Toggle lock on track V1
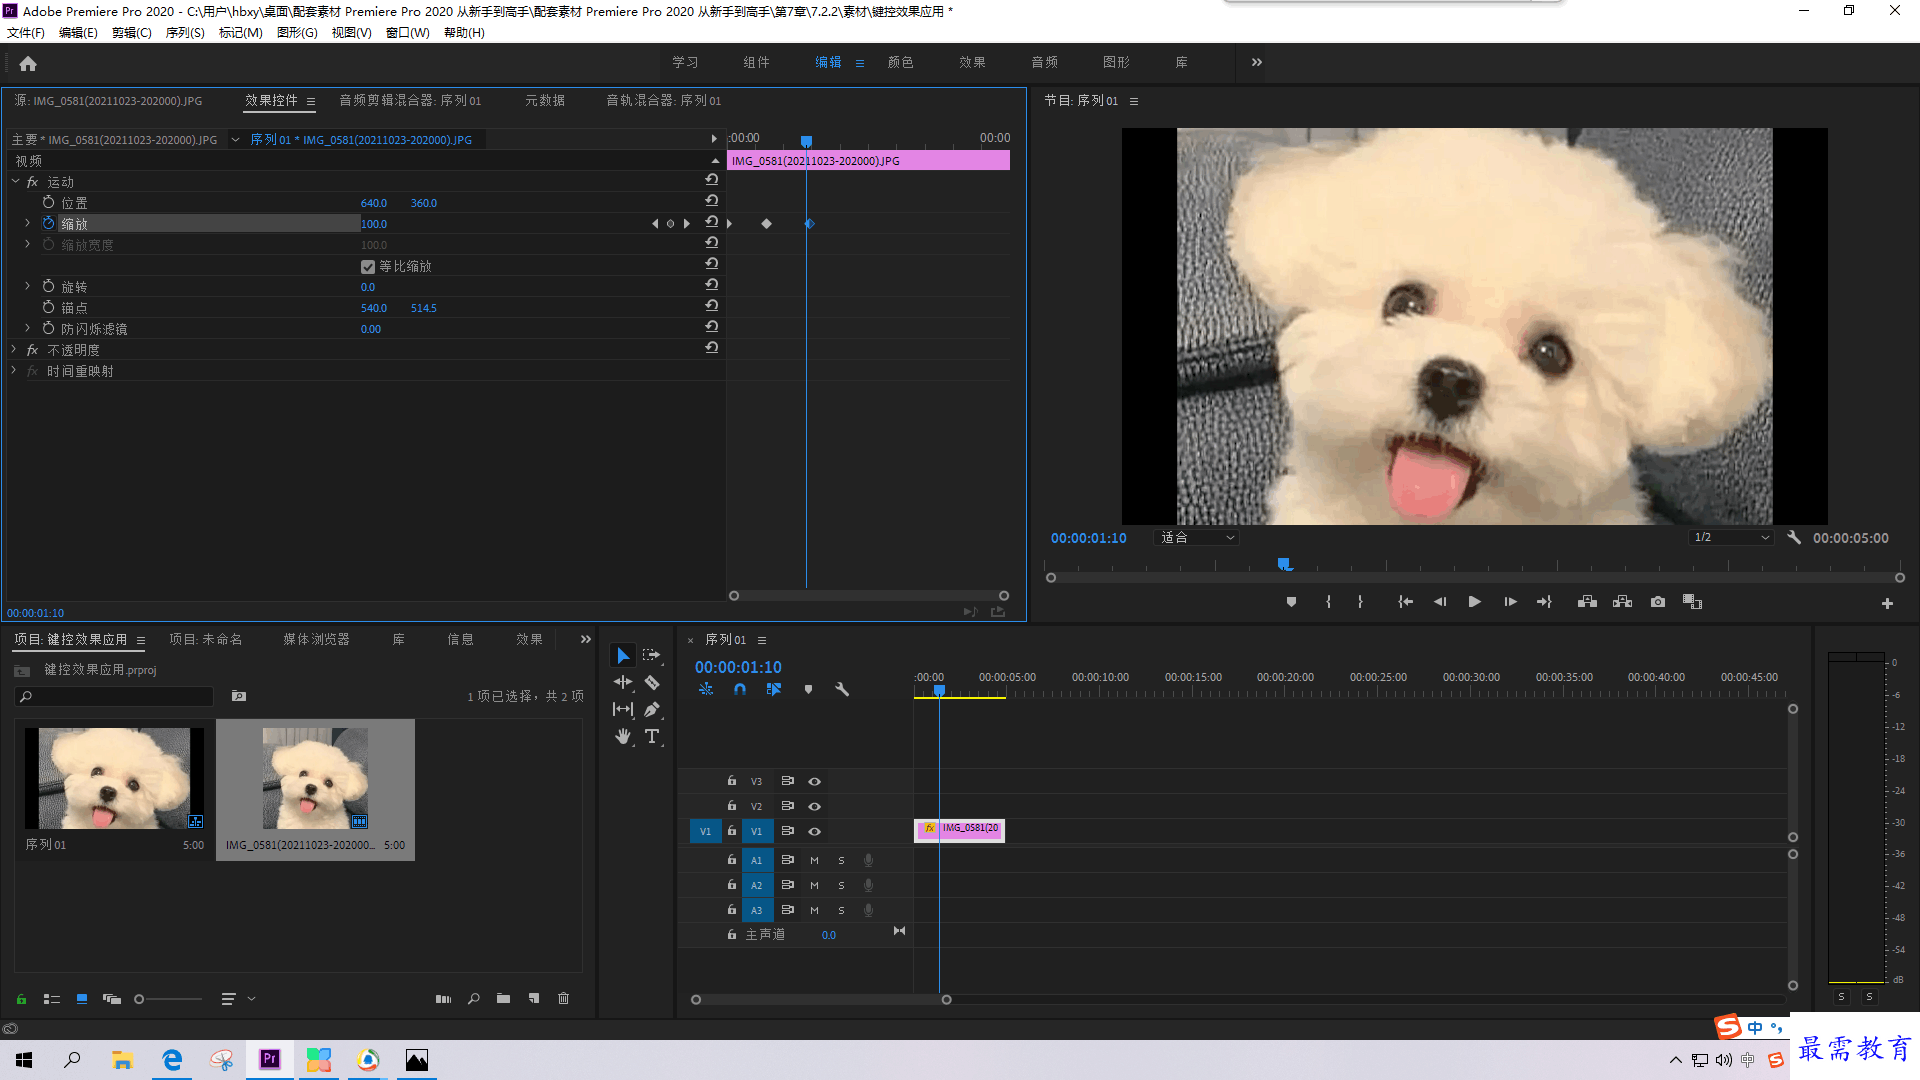This screenshot has height=1080, width=1920. 731,831
